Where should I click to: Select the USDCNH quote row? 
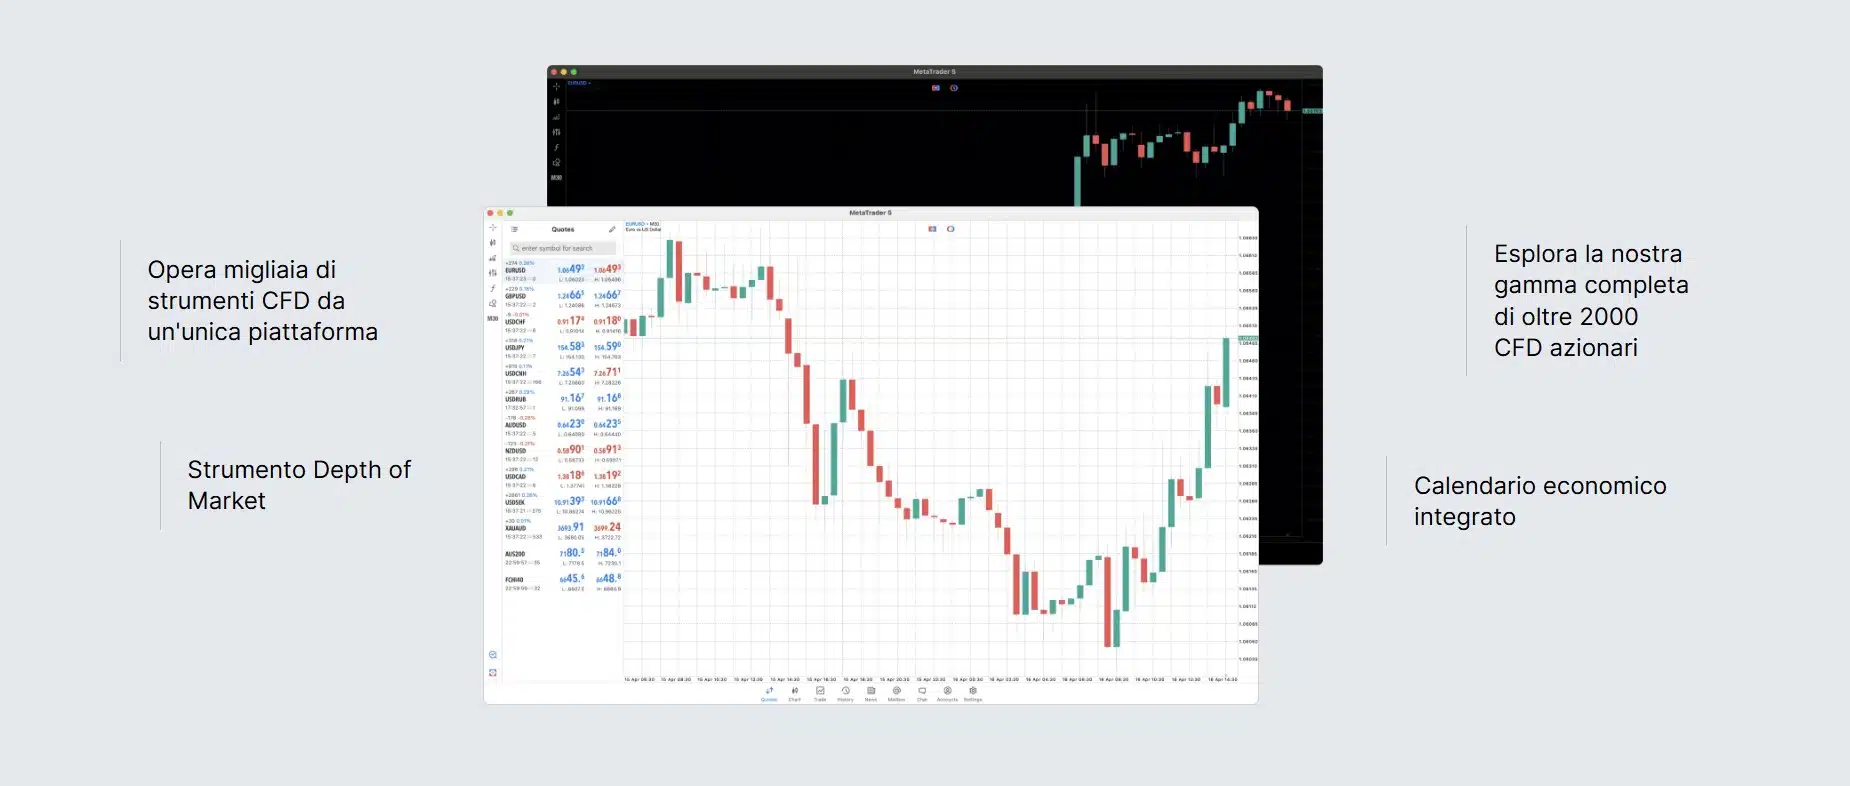pos(562,375)
